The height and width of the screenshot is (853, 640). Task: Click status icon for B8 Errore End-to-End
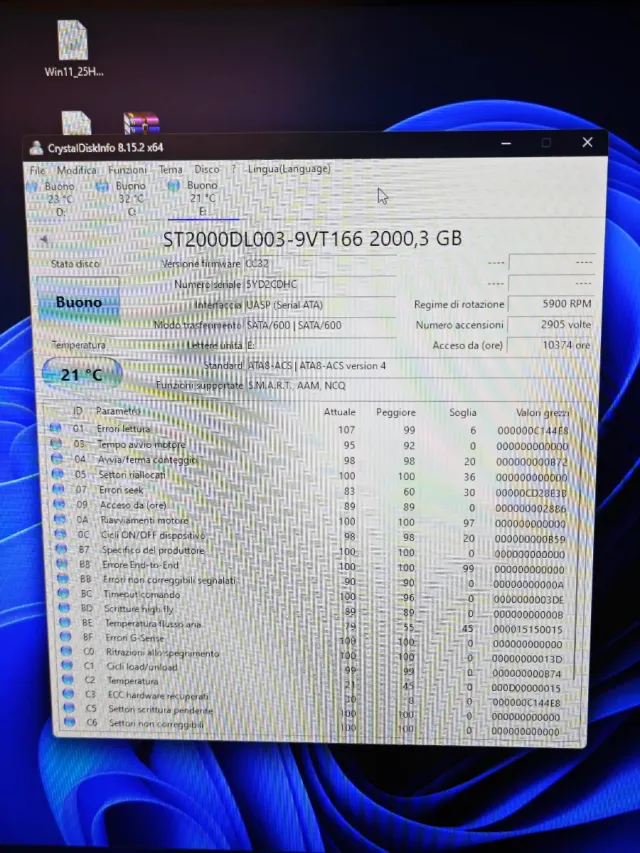click(62, 564)
